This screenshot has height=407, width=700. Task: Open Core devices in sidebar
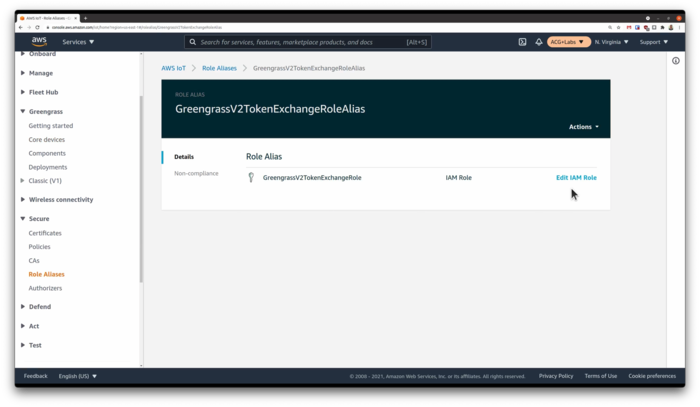(x=47, y=140)
